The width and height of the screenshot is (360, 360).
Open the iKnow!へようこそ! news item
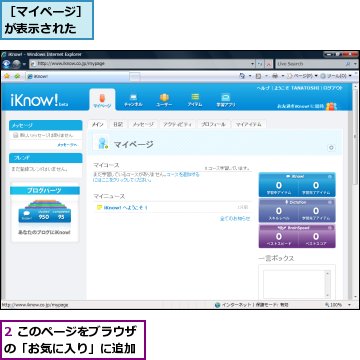[126, 207]
